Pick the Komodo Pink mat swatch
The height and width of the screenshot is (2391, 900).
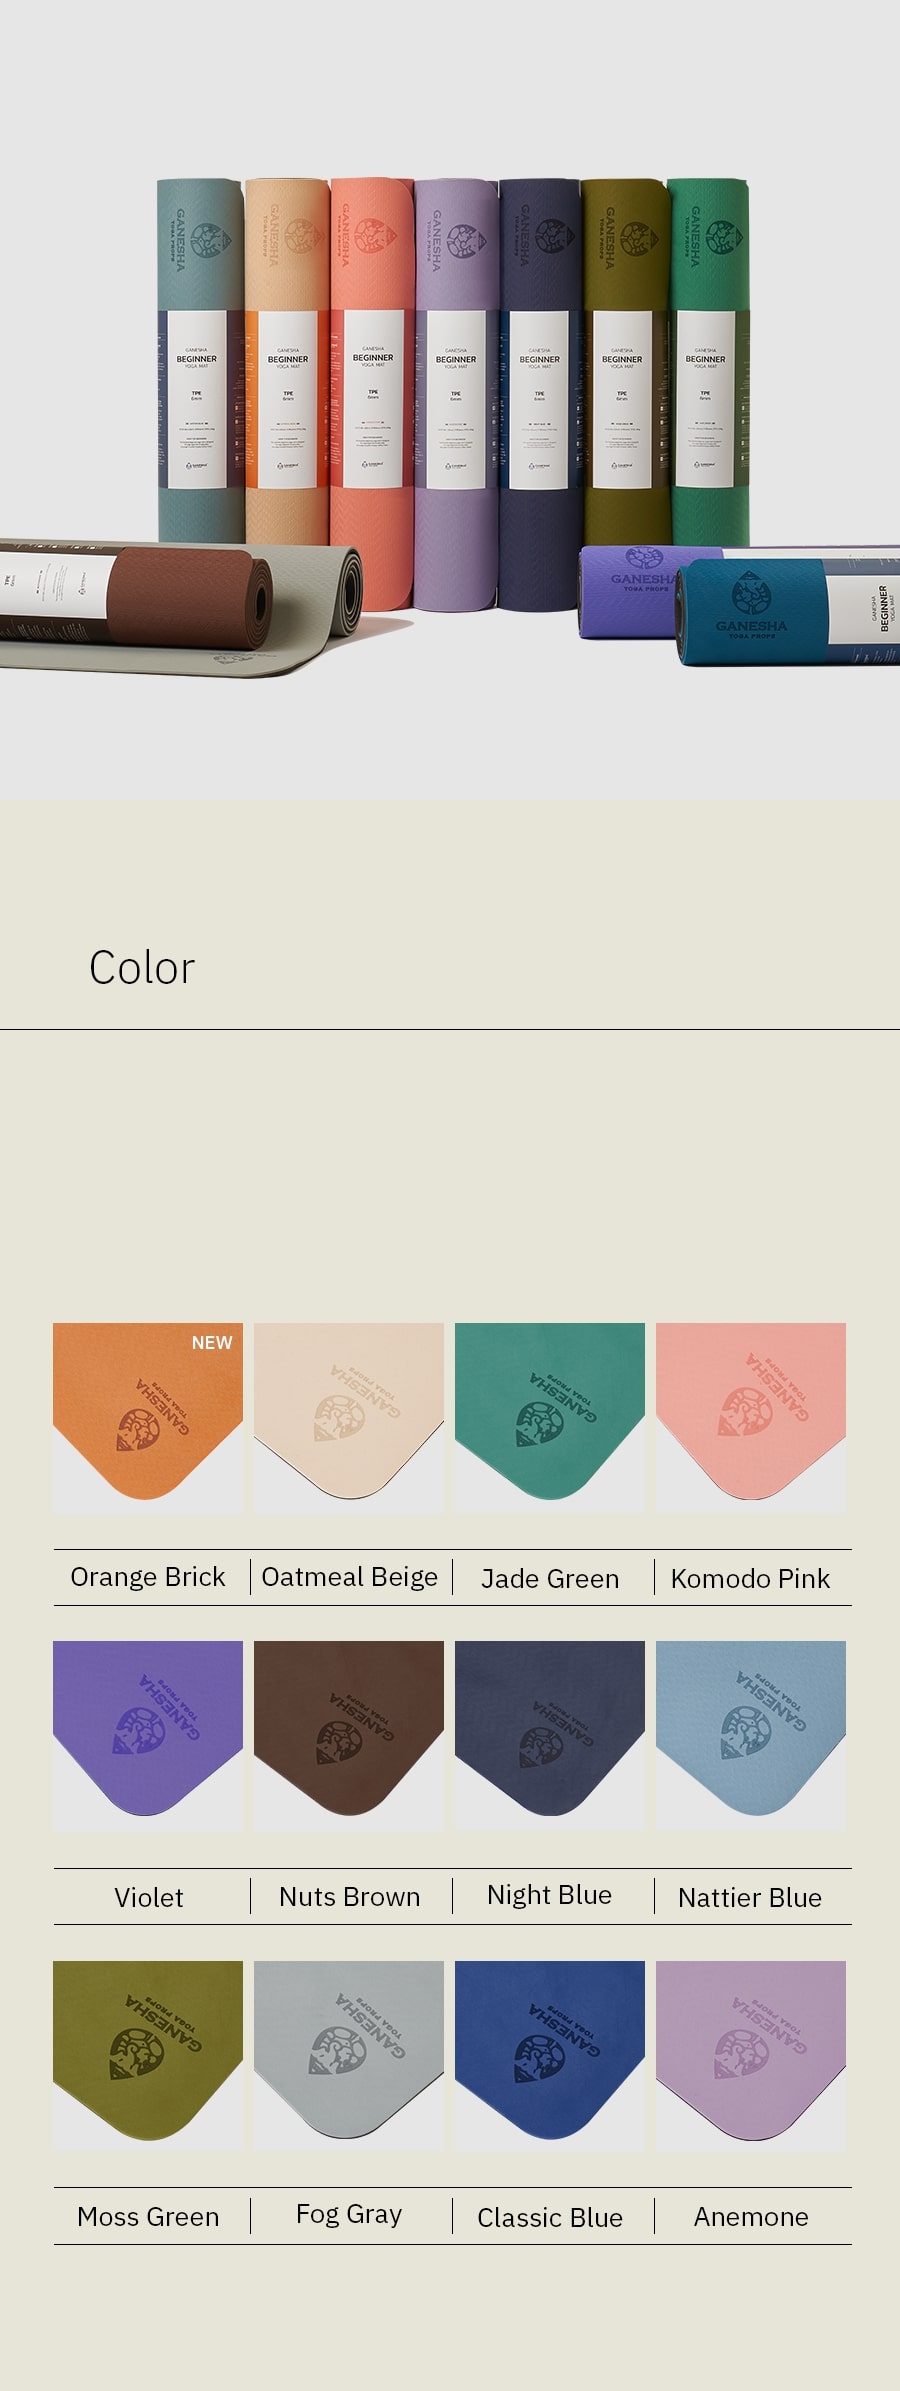pyautogui.click(x=751, y=1417)
